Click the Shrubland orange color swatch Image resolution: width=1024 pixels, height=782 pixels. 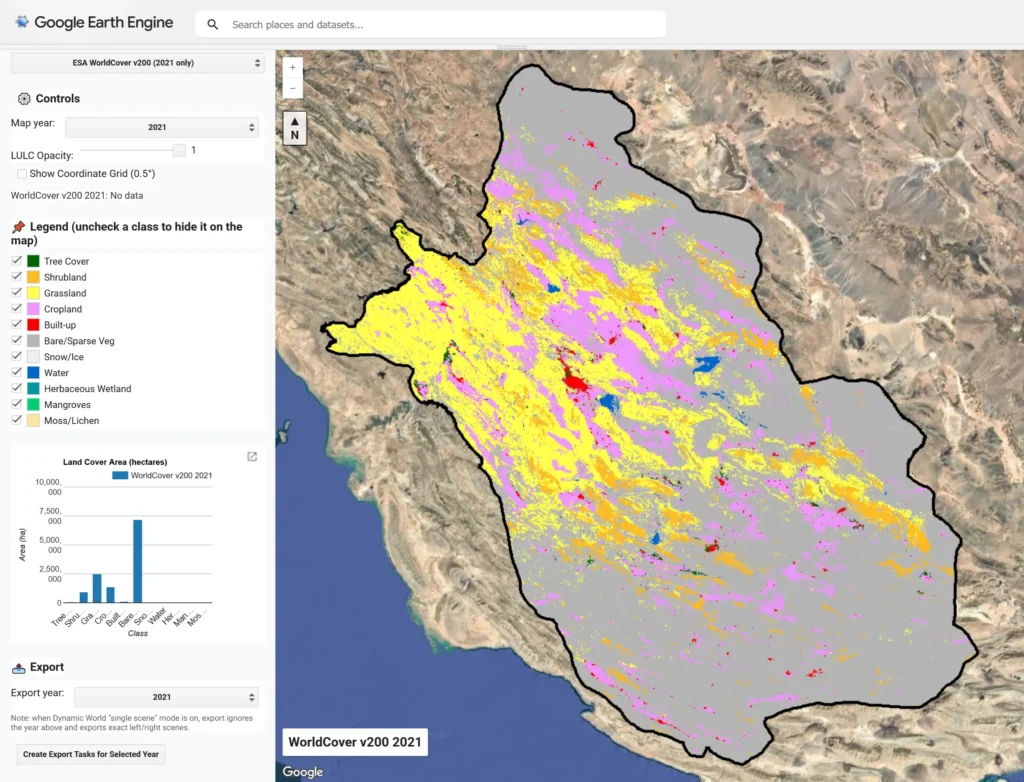(x=33, y=277)
